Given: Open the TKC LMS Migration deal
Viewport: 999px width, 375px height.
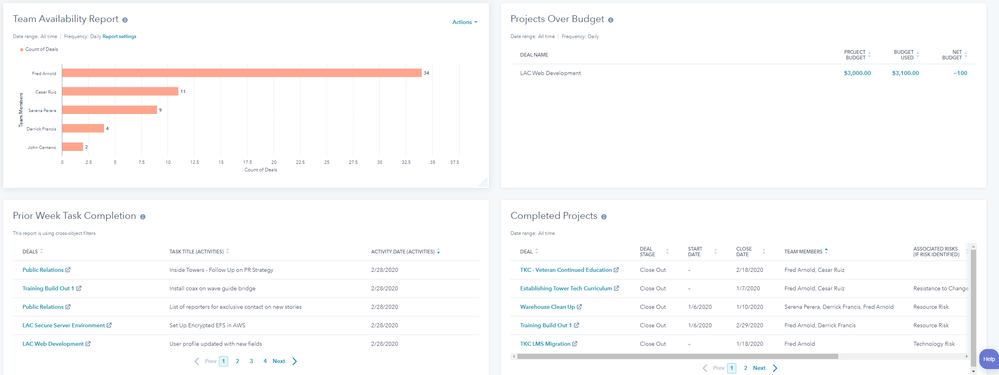Looking at the screenshot, I should [x=545, y=344].
